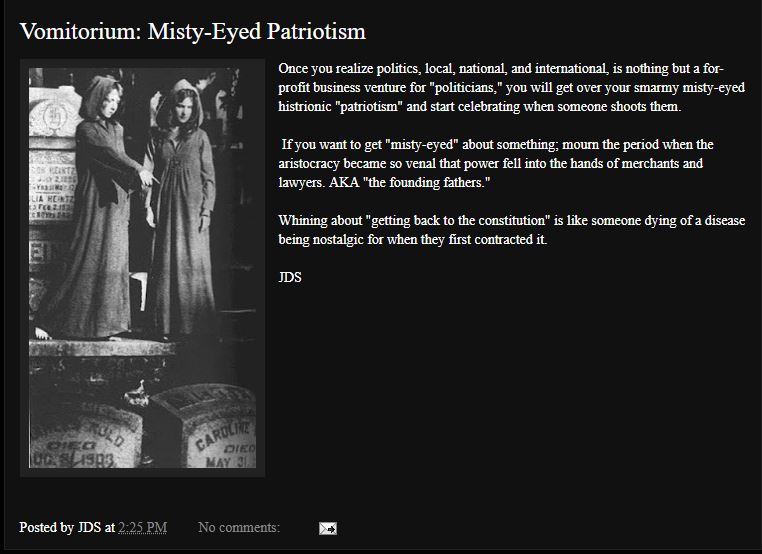The height and width of the screenshot is (554, 762).
Task: Click the paragraph mentioning the founding fathers
Action: [496, 163]
